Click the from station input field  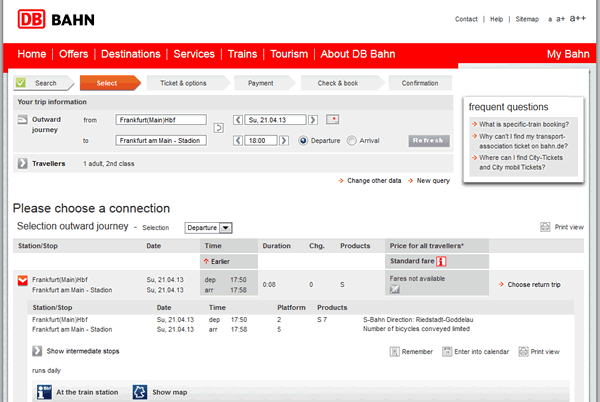coord(160,120)
